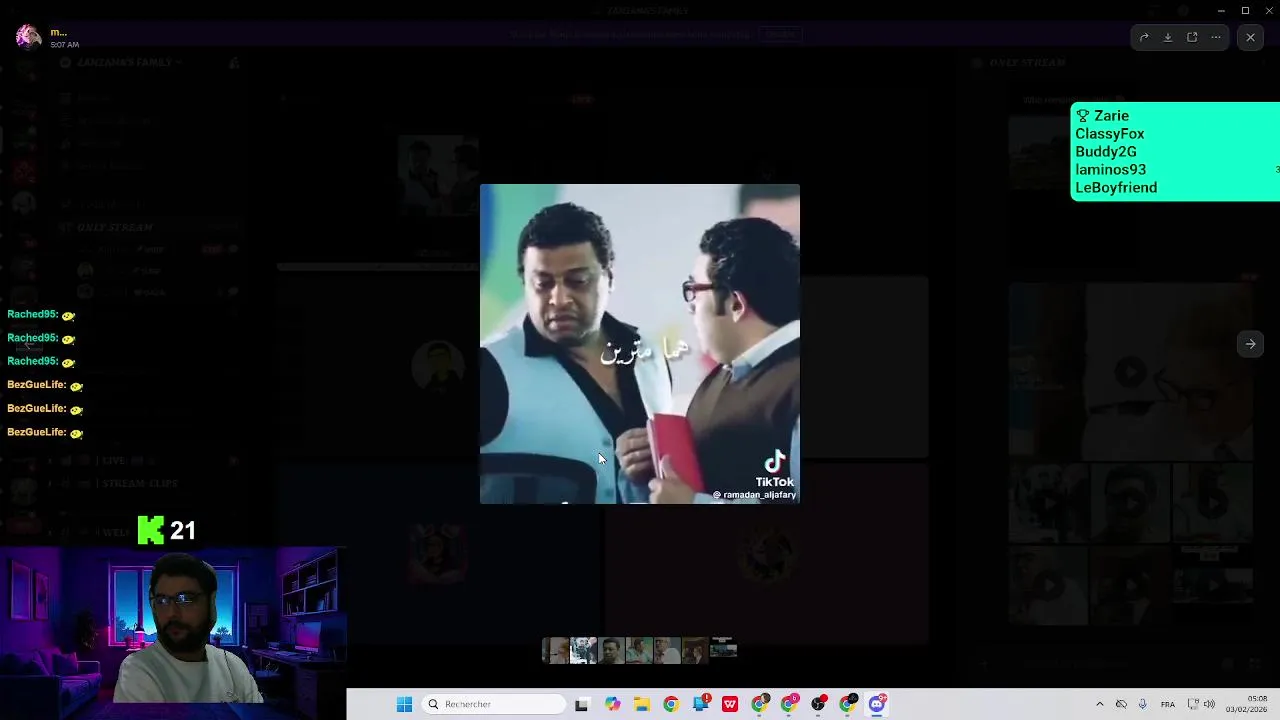This screenshot has height=720, width=1280.
Task: Select the first thumbnail in the image strip
Action: [555, 651]
